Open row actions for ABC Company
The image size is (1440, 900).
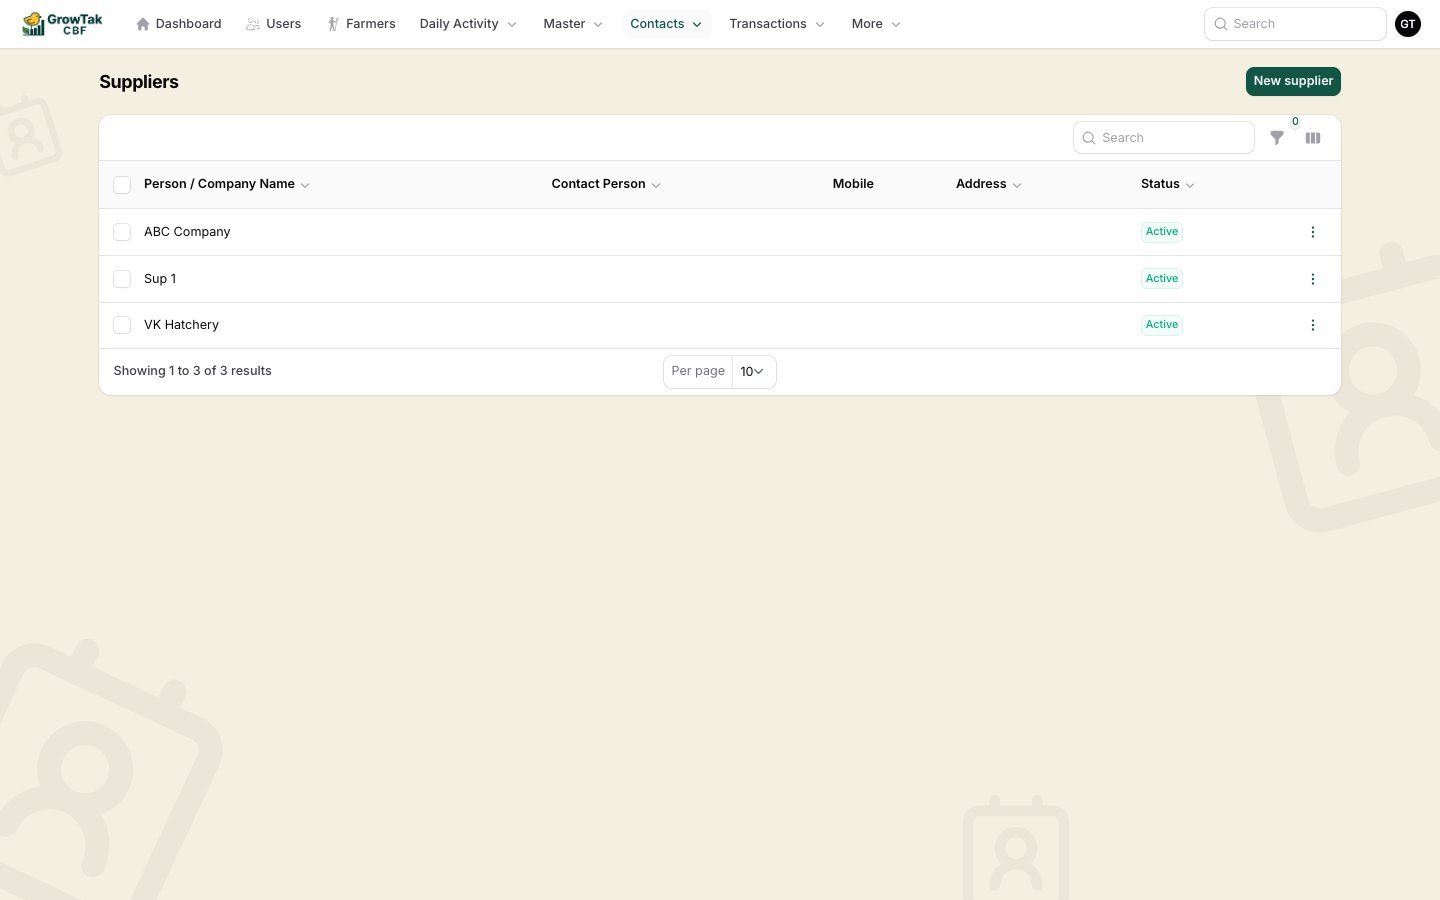1313,232
